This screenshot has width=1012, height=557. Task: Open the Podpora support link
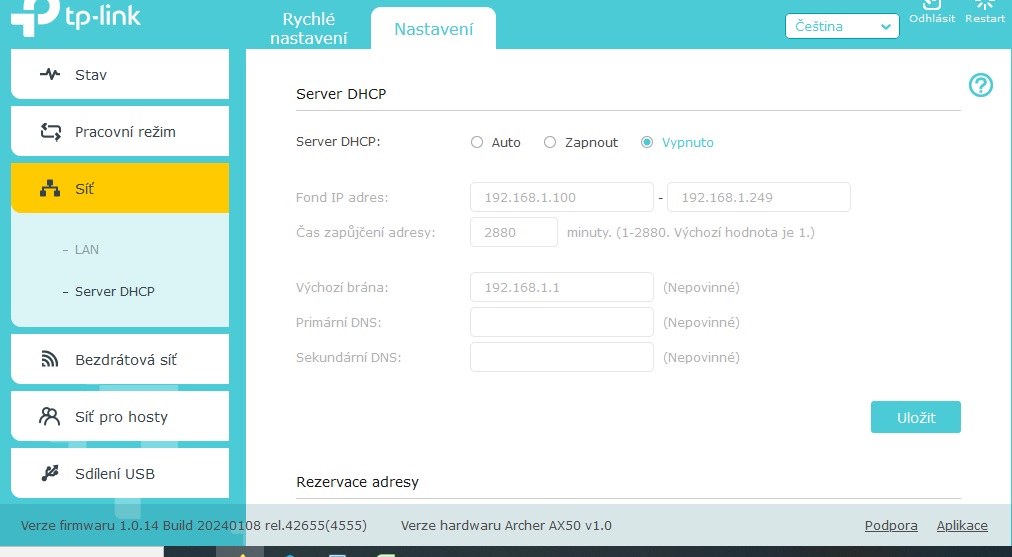point(890,526)
